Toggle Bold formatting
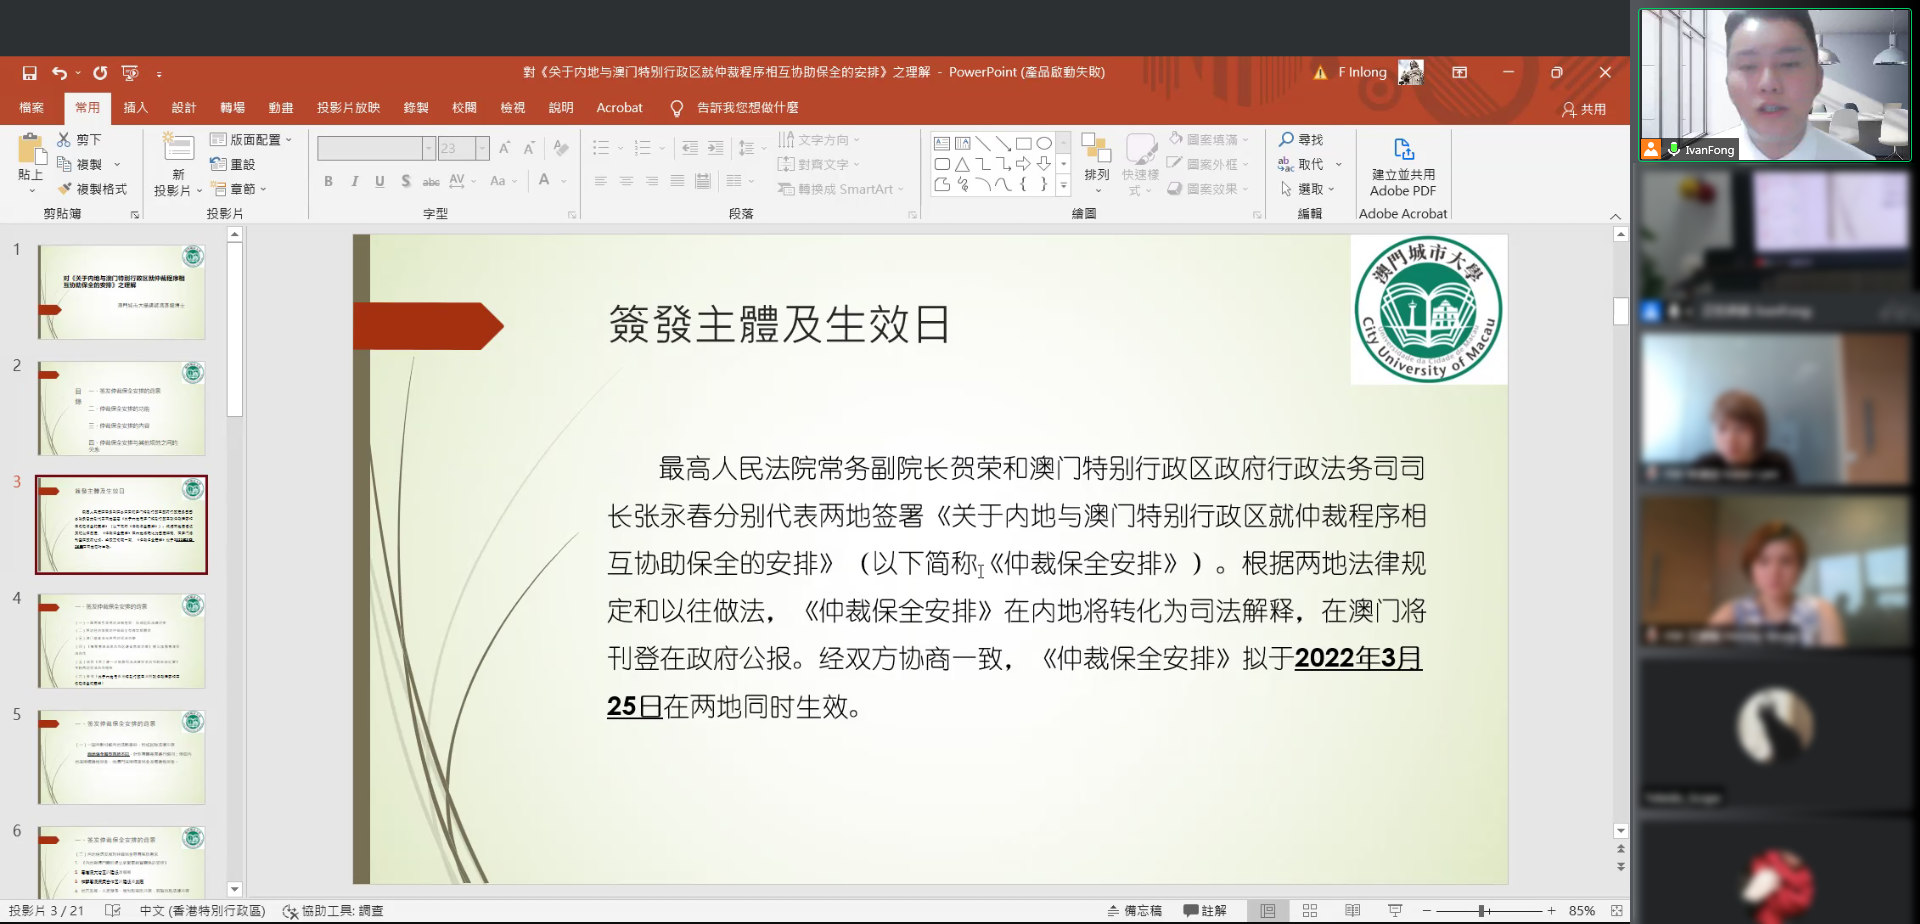Viewport: 1920px width, 924px height. click(328, 181)
